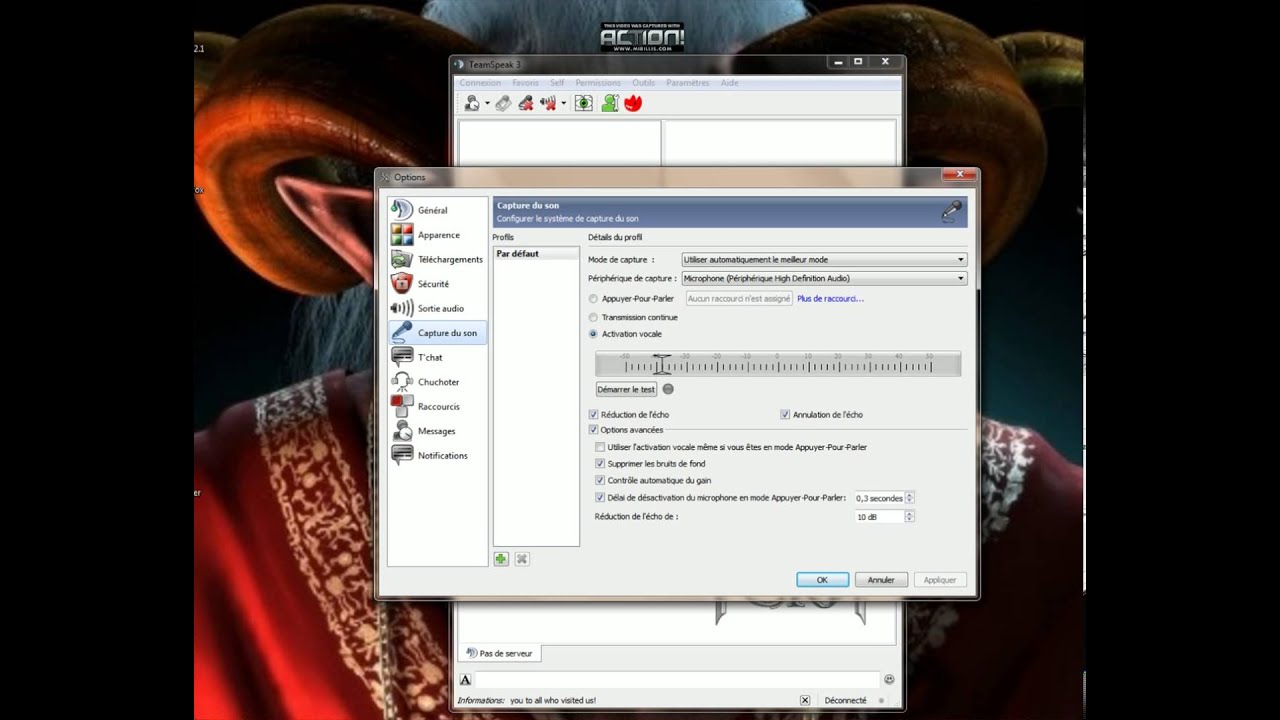Click the Déconnecté status text
Viewport: 1280px width, 720px height.
pos(845,700)
